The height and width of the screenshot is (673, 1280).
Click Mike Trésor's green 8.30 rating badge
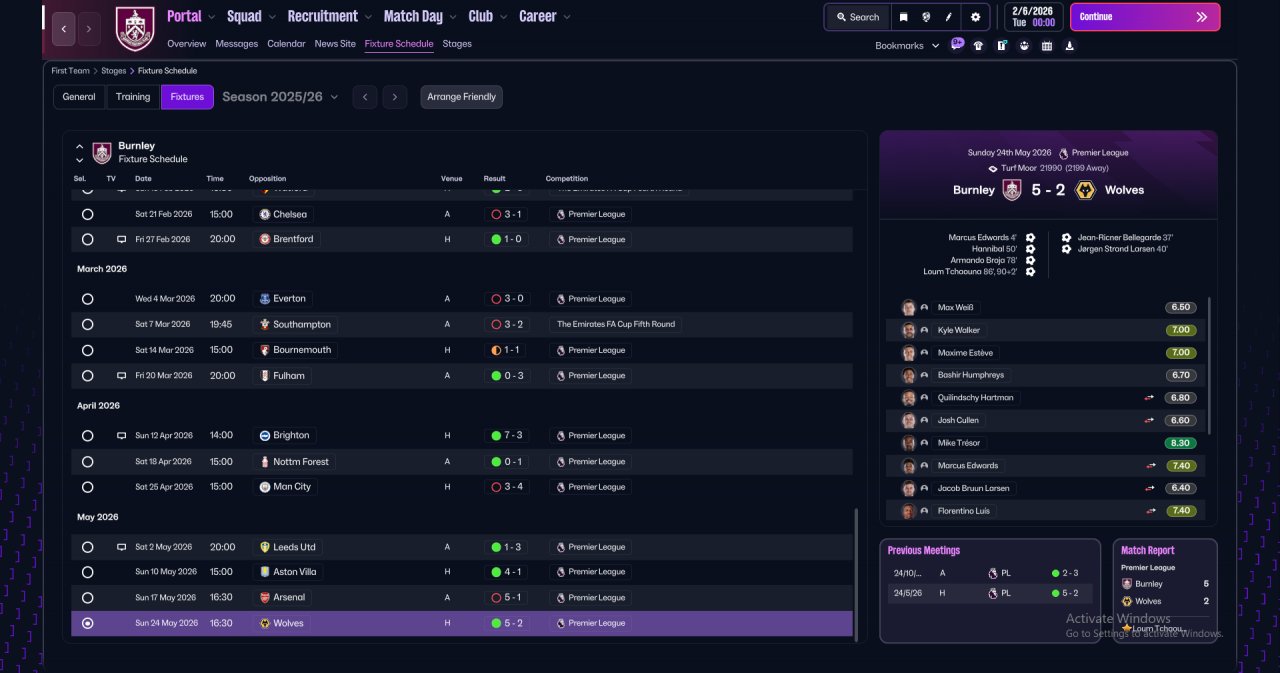(1181, 443)
